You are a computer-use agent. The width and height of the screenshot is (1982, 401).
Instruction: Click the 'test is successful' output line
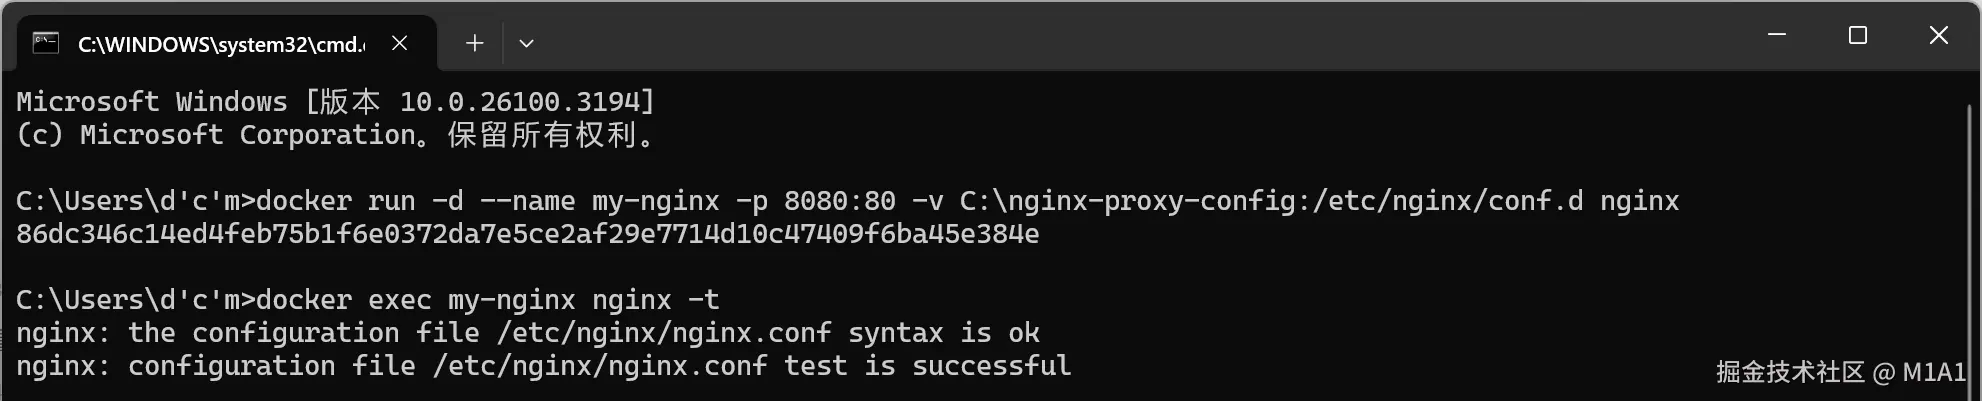(543, 366)
